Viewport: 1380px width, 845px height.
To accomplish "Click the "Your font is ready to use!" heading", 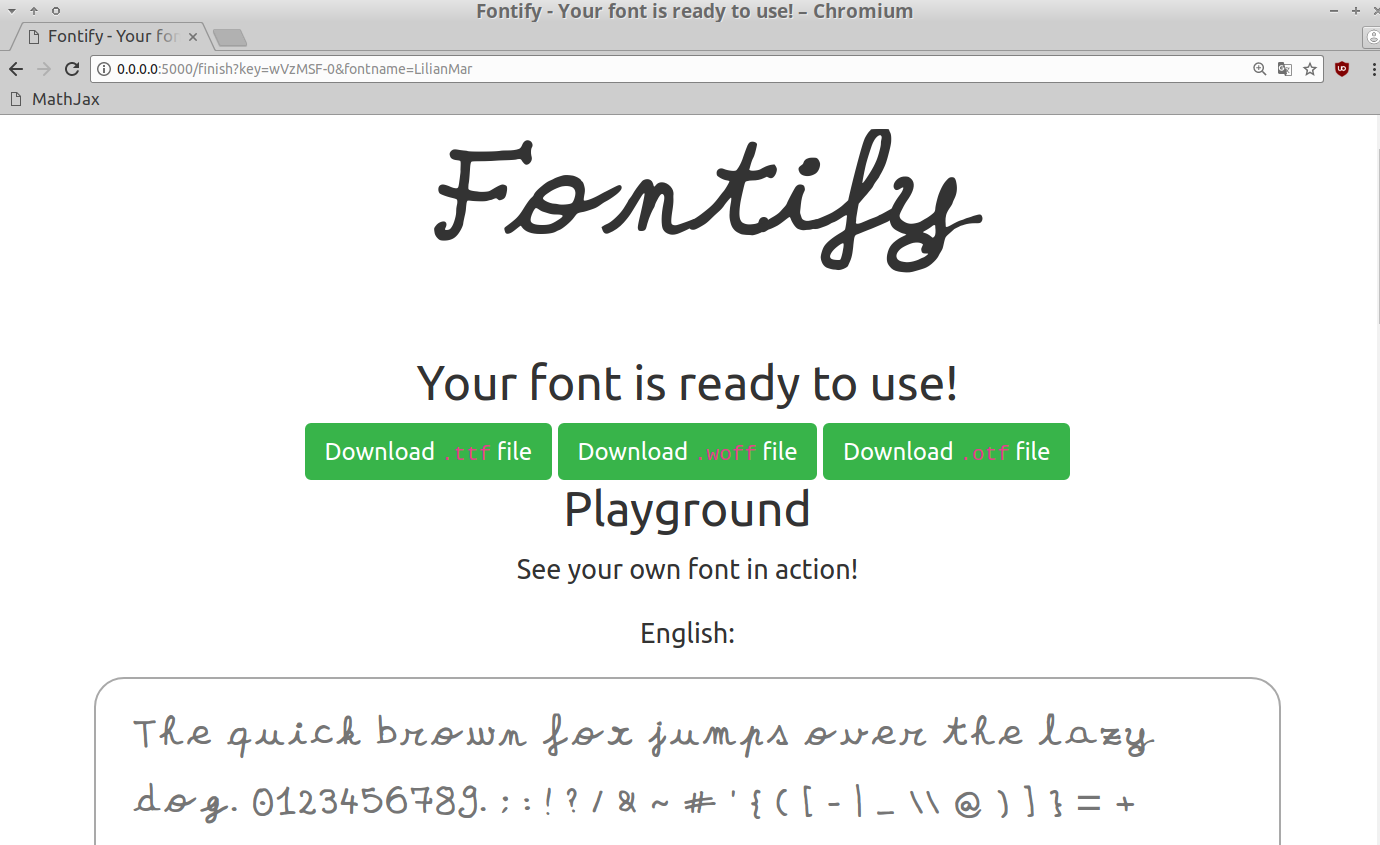I will (687, 383).
